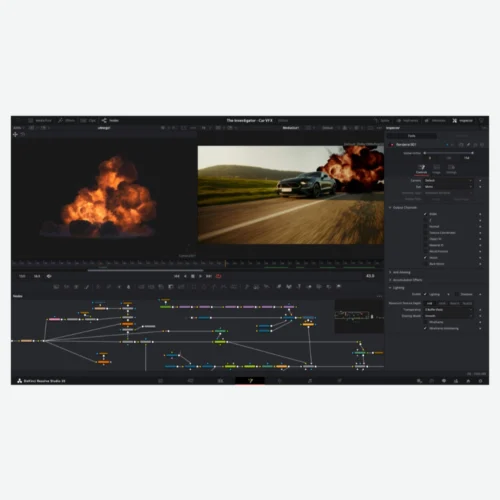This screenshot has height=500, width=500.
Task: Add a Paint node from the toolbar
Action: pos(87,287)
